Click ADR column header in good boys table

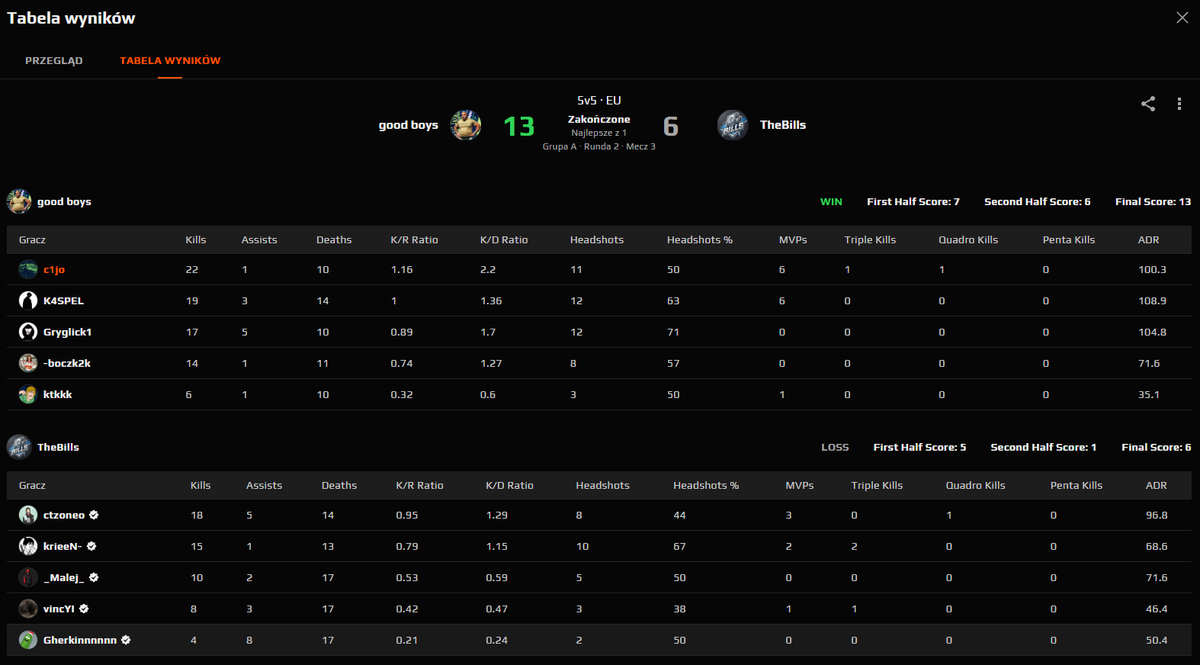pos(1149,240)
